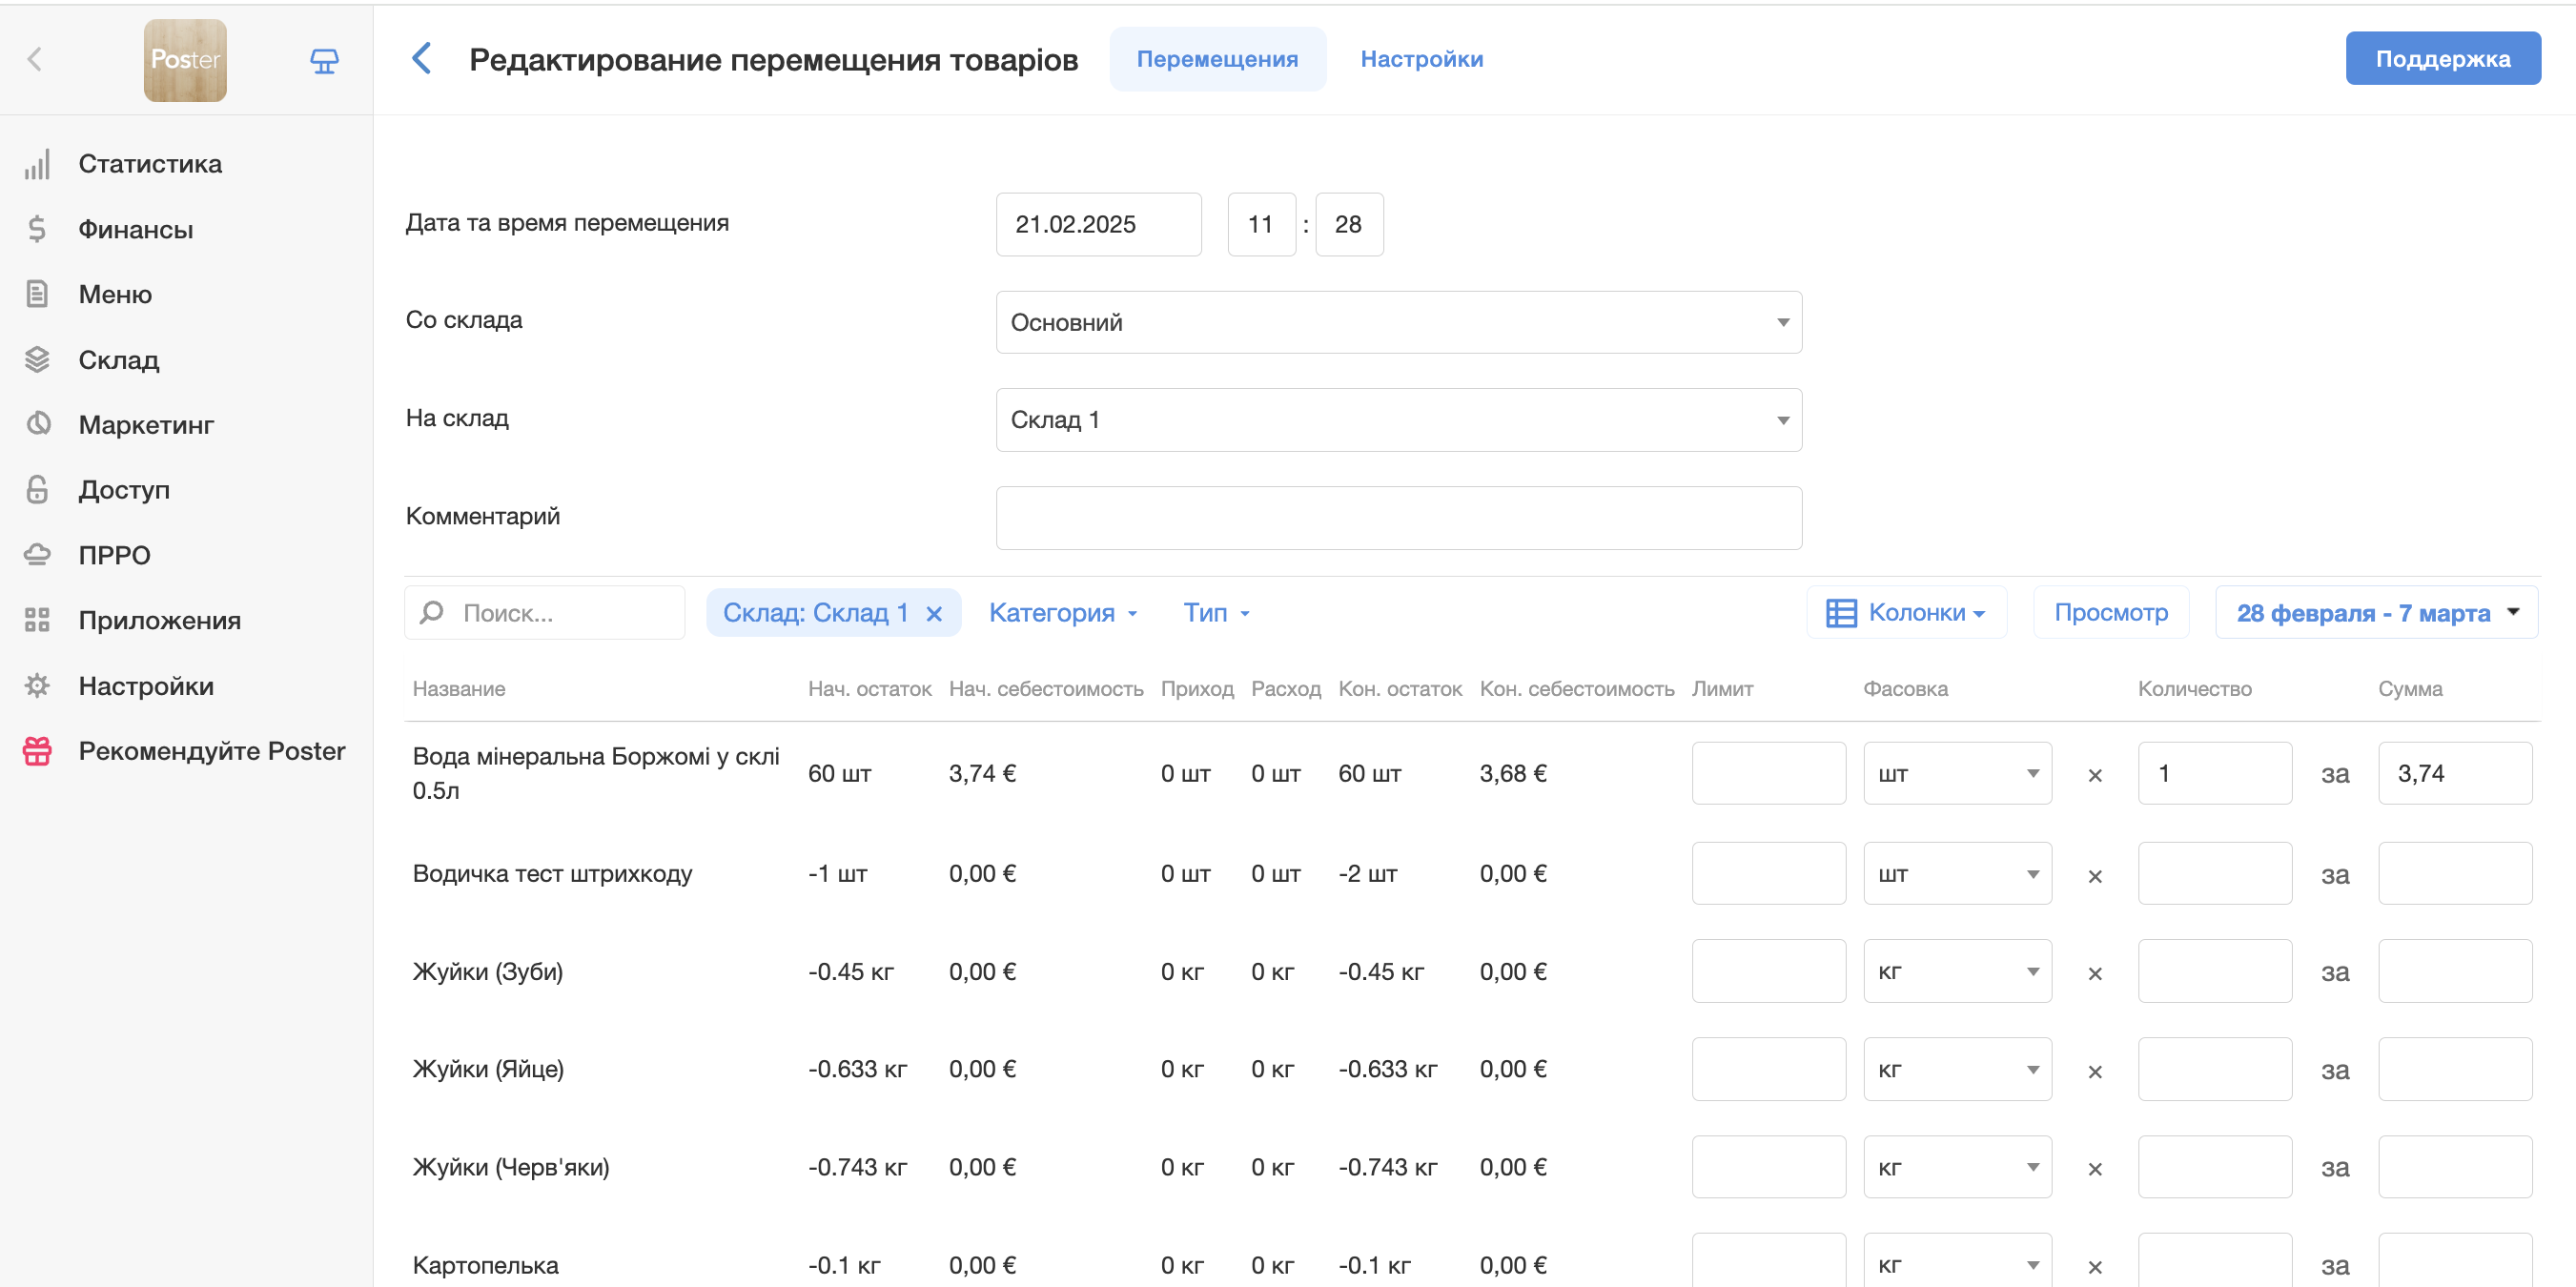This screenshot has width=2576, height=1287.
Task: Click the Маркетинг pie icon
Action: tap(37, 424)
